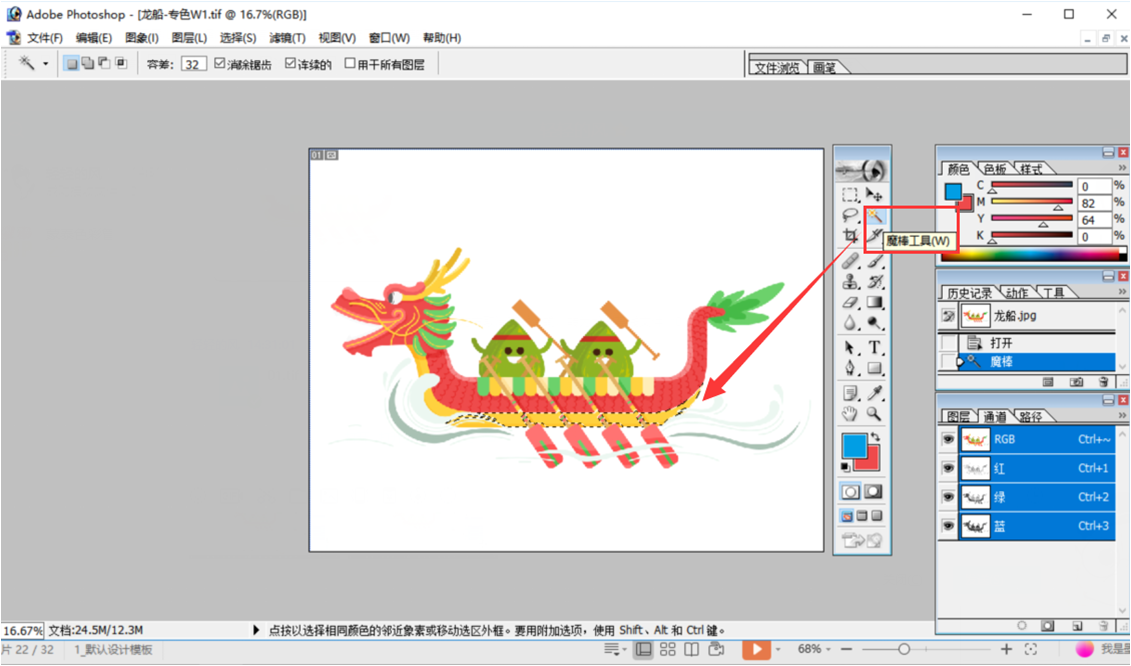The height and width of the screenshot is (666, 1131).
Task: Switch to the 图层 layers tab
Action: (958, 416)
